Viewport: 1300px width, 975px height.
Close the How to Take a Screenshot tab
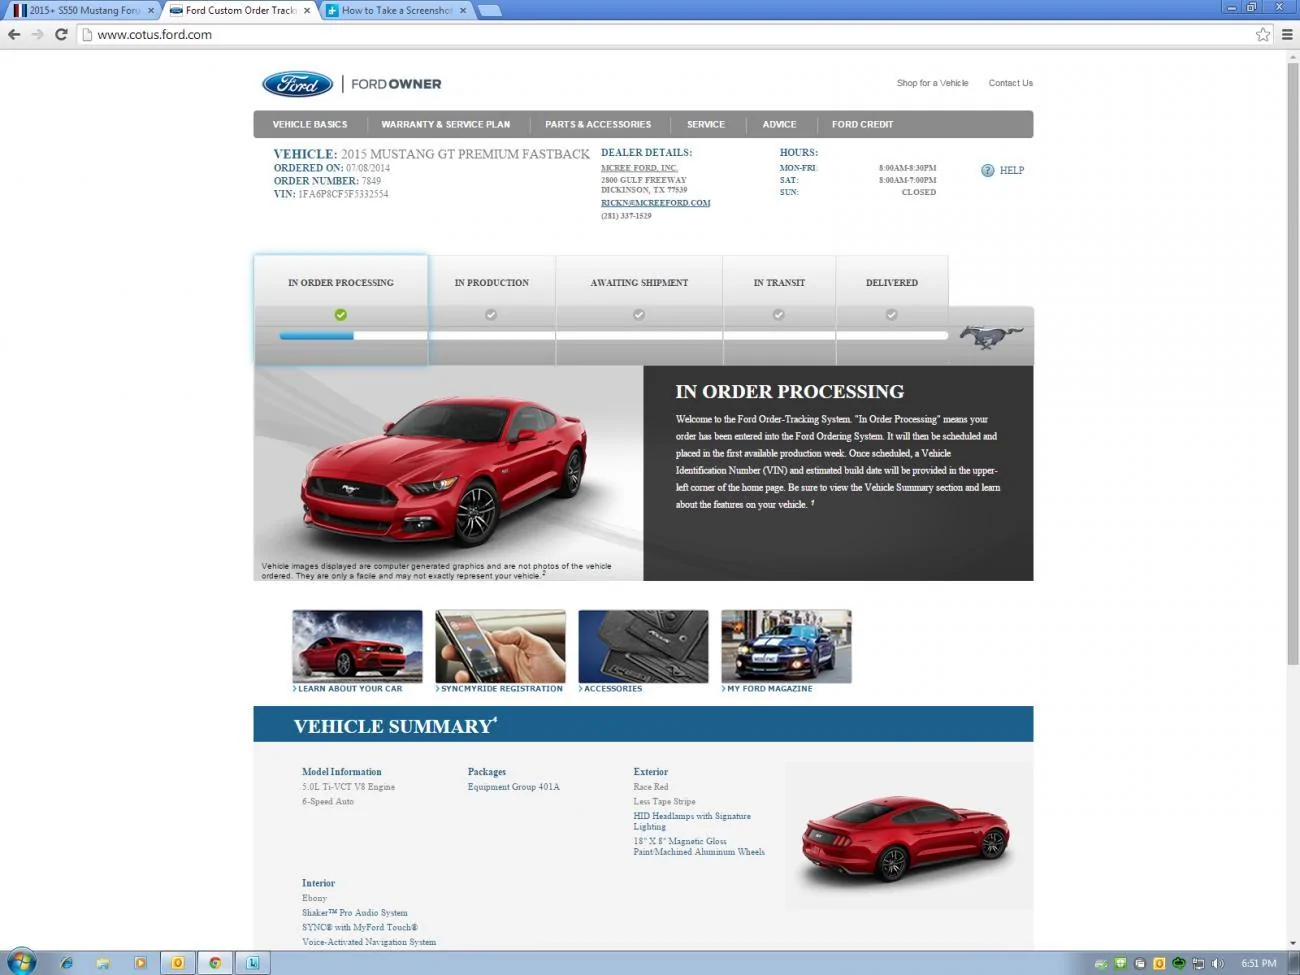464,10
